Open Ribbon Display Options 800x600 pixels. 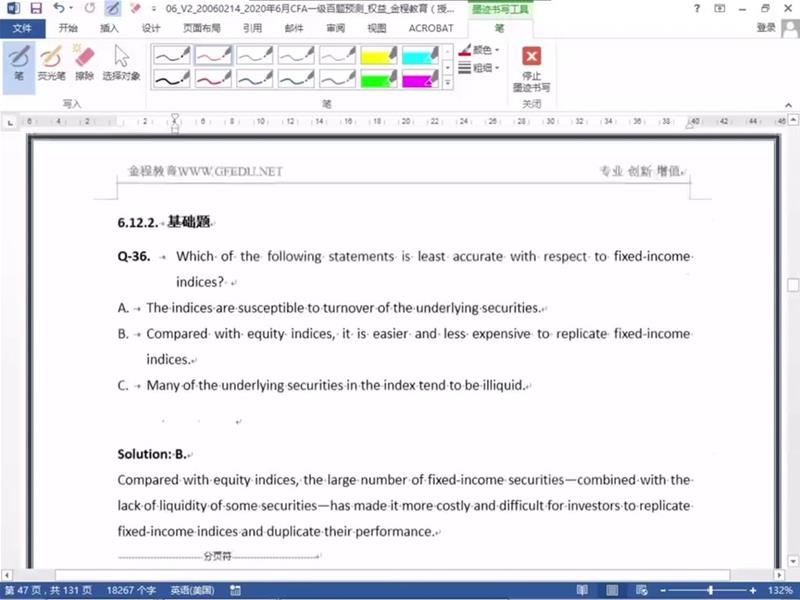(720, 8)
